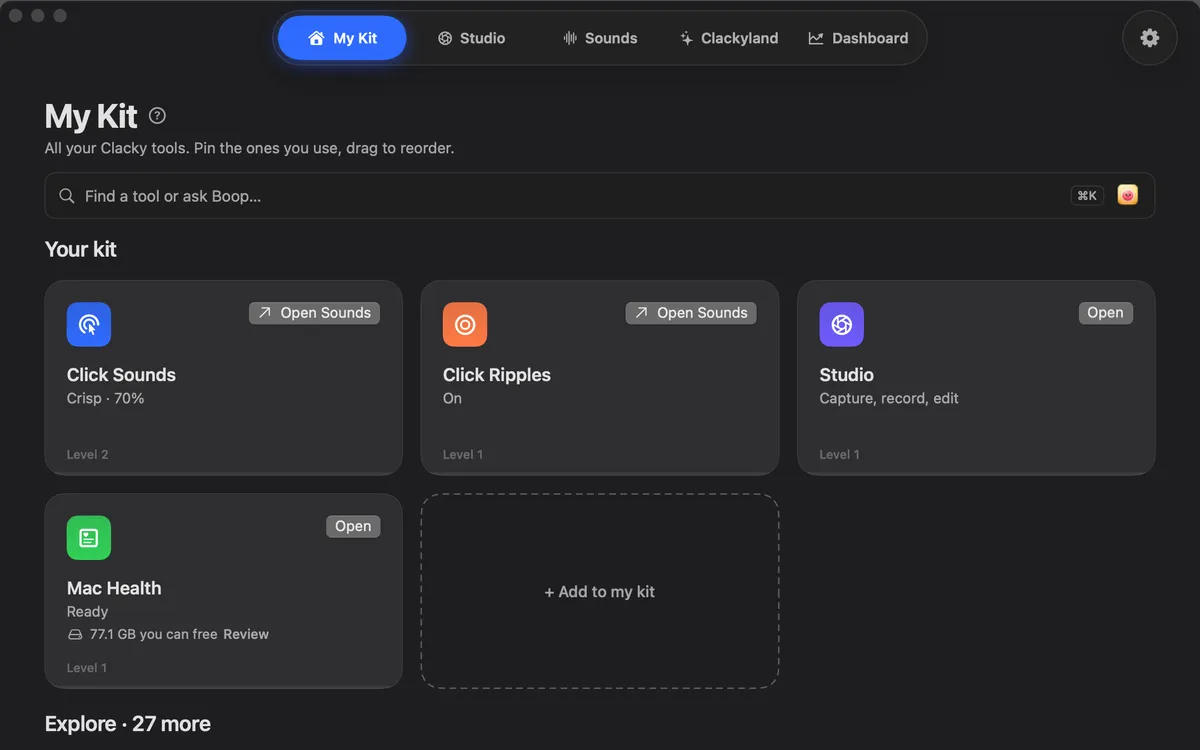Image resolution: width=1200 pixels, height=750 pixels.
Task: Click the orange Click Ripples icon
Action: coord(465,324)
